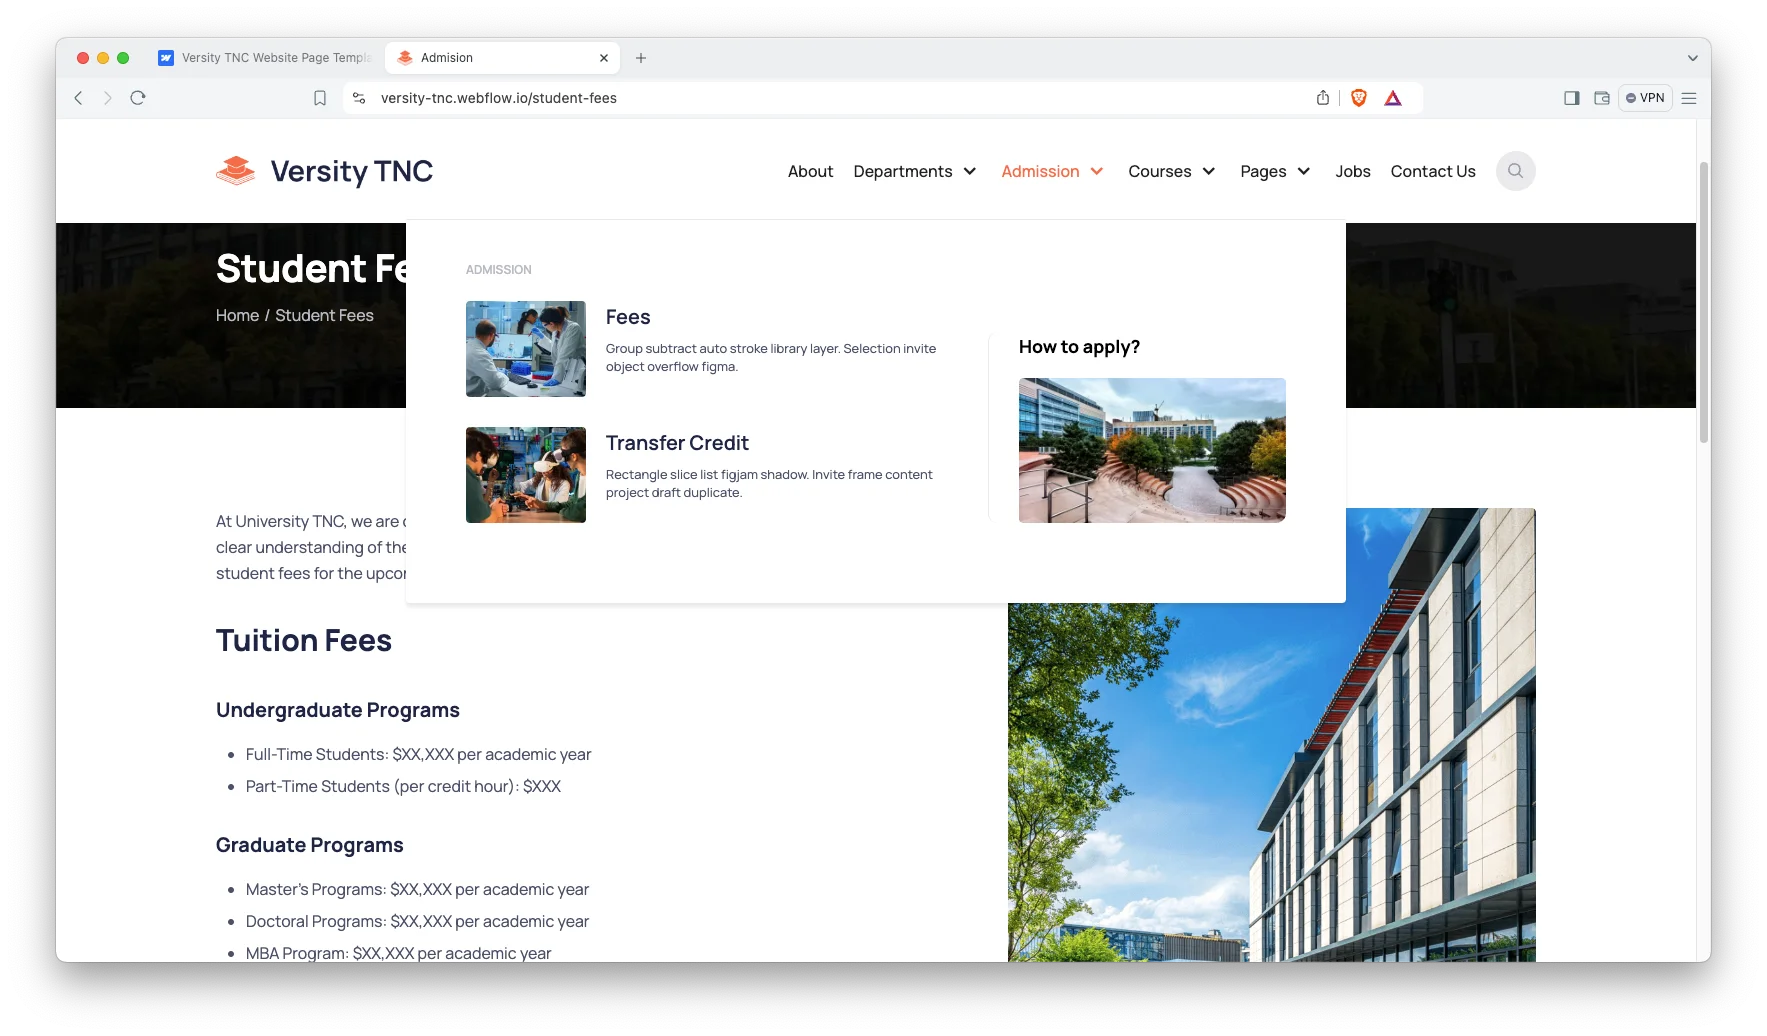The image size is (1767, 1036).
Task: Click the Brave Rewards triangle icon
Action: 1393,98
